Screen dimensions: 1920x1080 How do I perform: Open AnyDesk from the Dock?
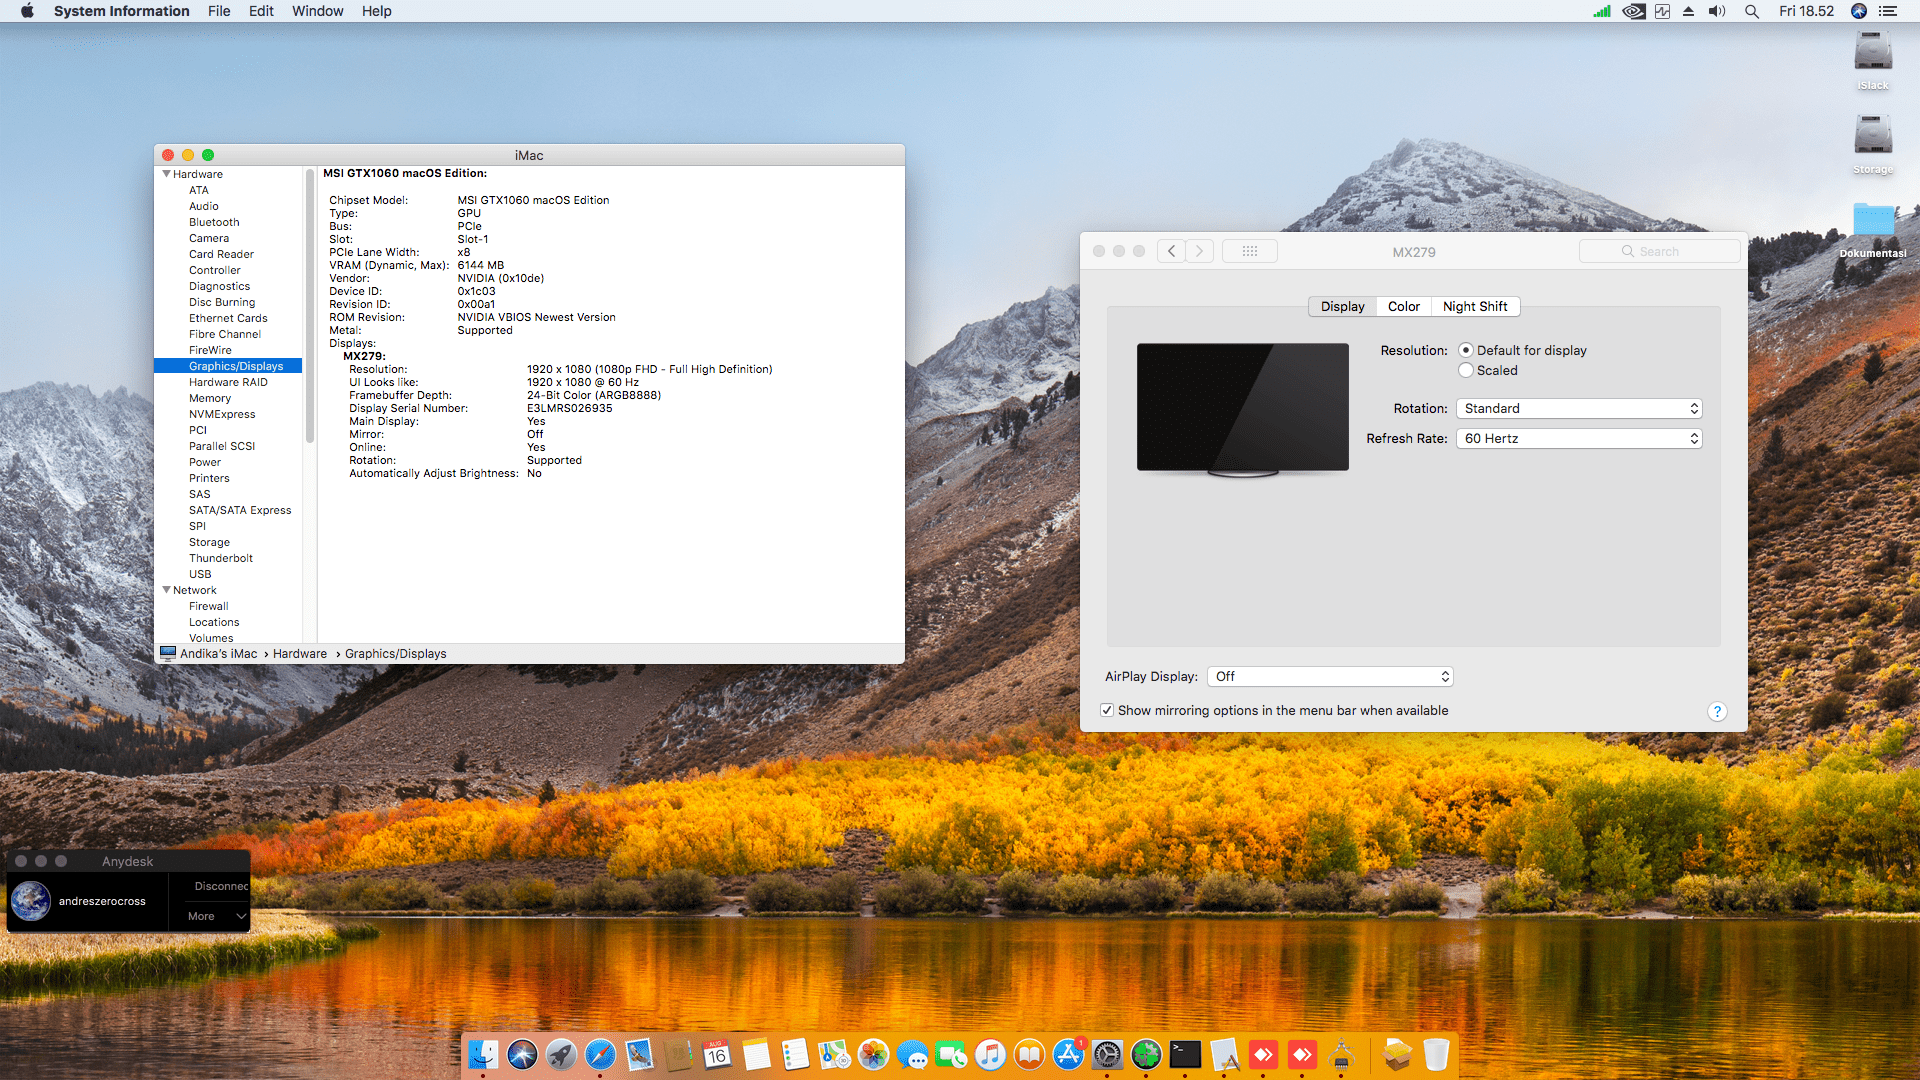click(x=1264, y=1054)
